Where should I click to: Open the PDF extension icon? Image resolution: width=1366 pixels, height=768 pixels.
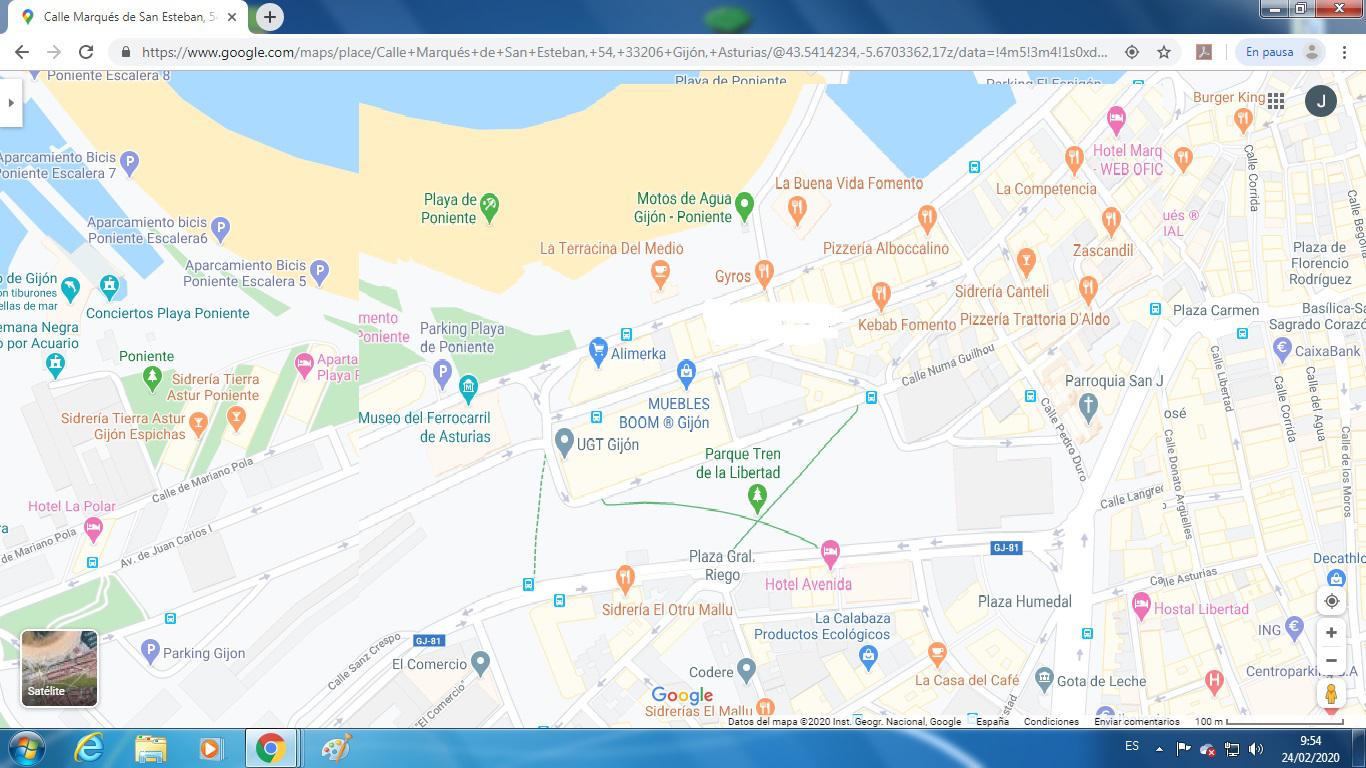coord(1204,52)
